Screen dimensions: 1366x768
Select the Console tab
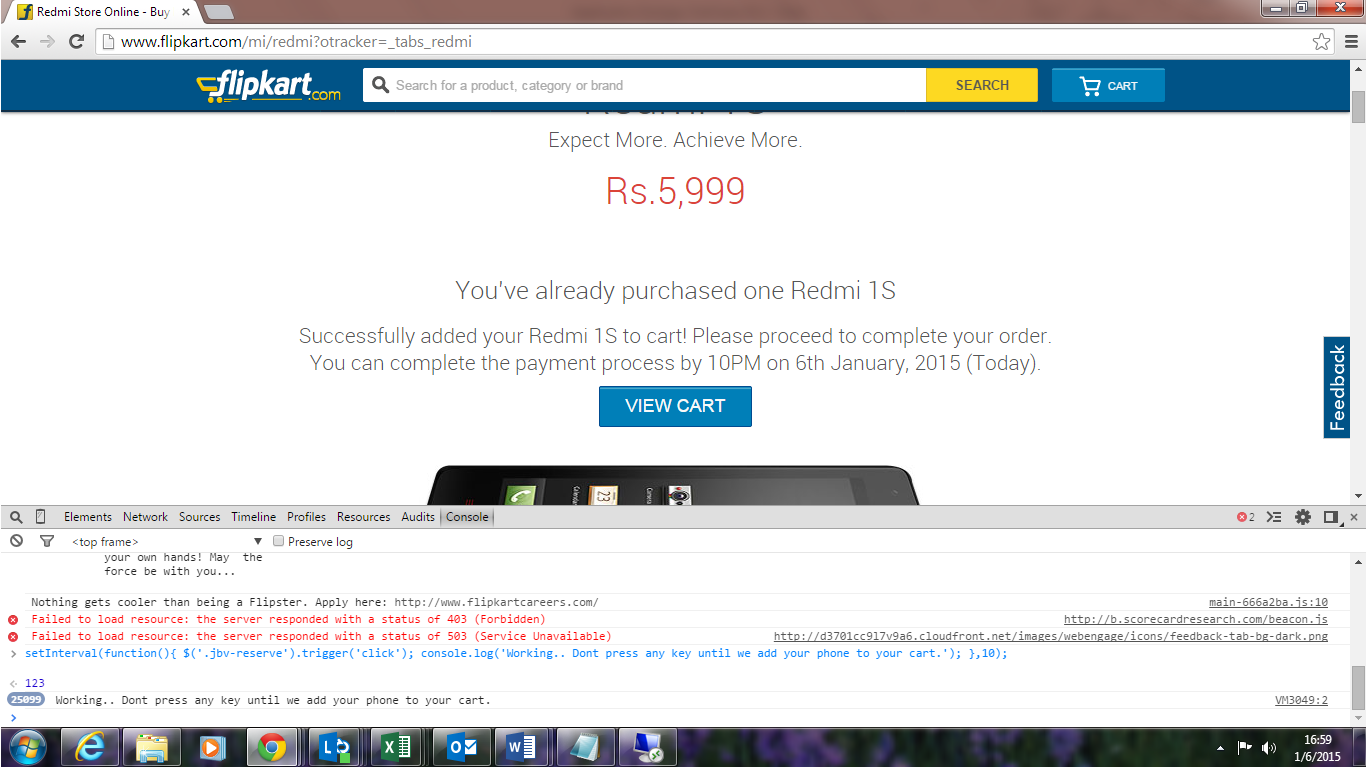click(467, 517)
